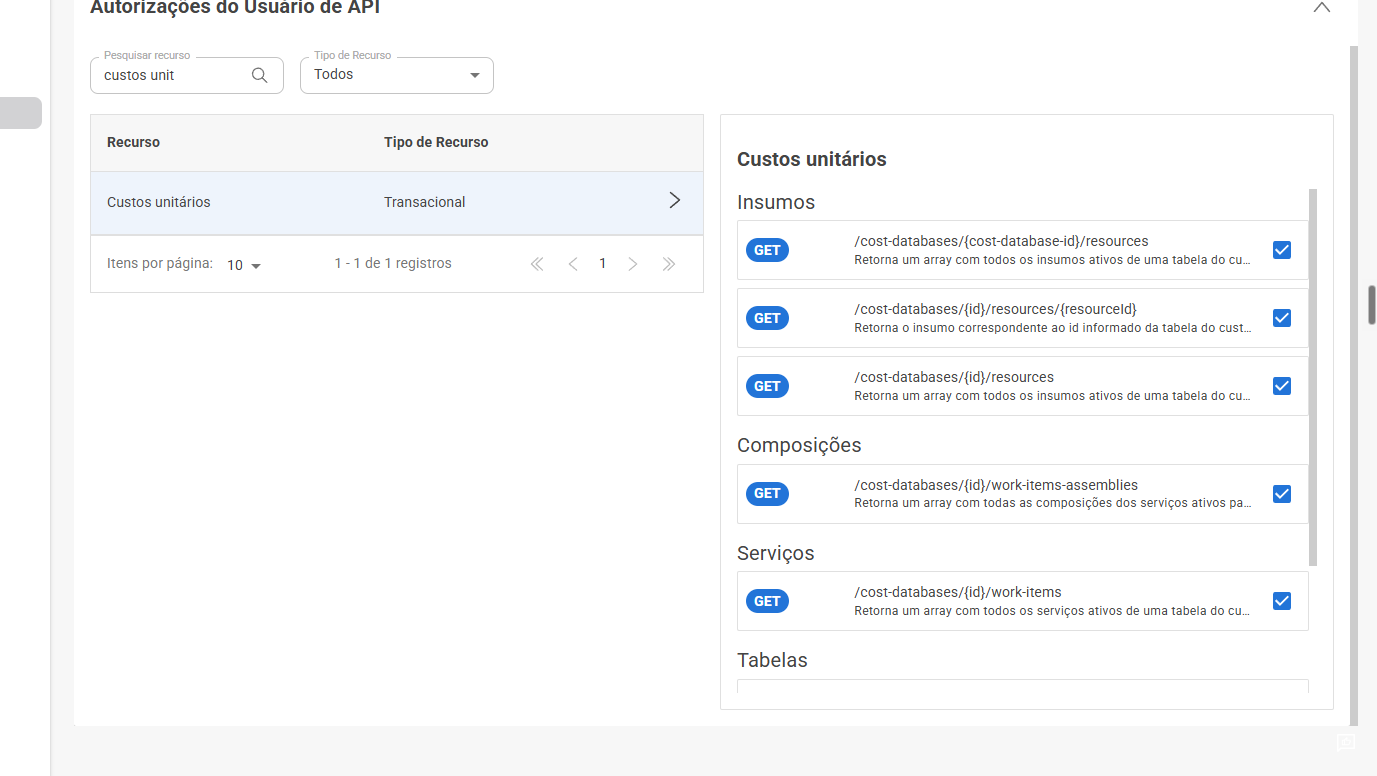The height and width of the screenshot is (776, 1377).
Task: Click the endpoint list scrollbar in details panel
Action: [1313, 377]
